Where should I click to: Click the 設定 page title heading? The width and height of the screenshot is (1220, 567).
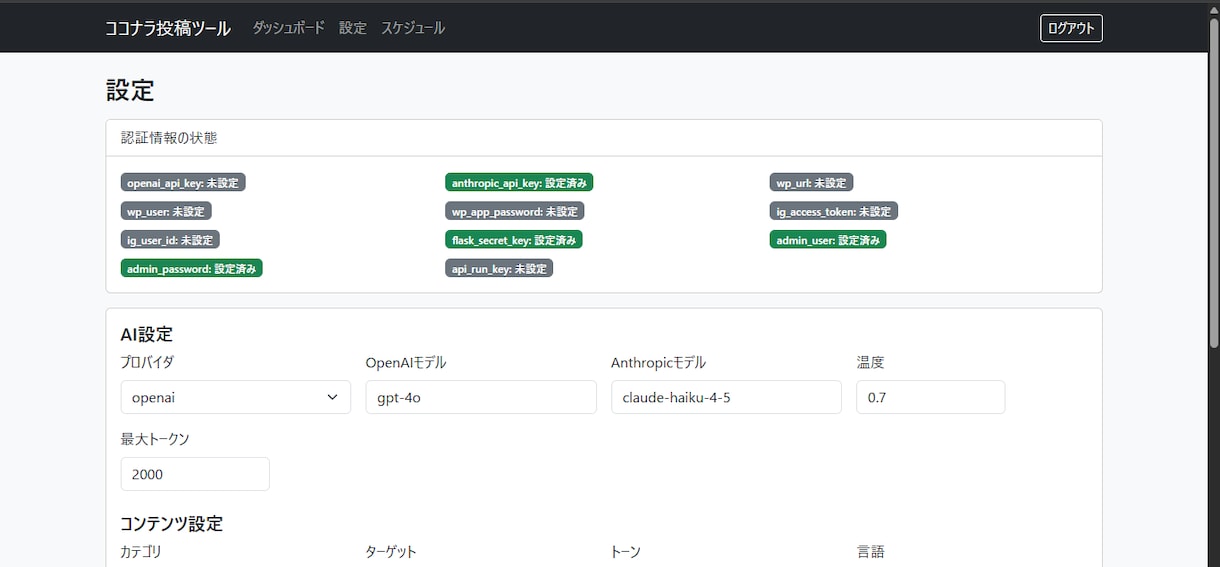tap(130, 90)
